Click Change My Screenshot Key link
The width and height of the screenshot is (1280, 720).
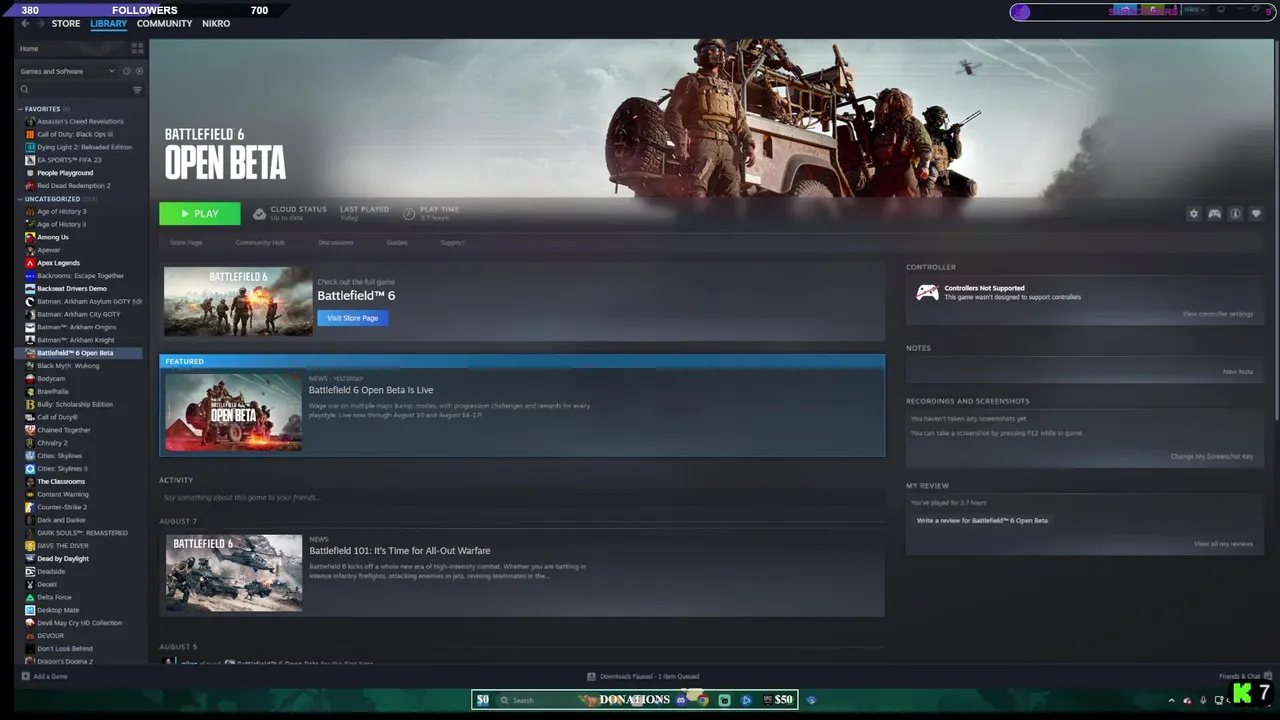click(1211, 456)
